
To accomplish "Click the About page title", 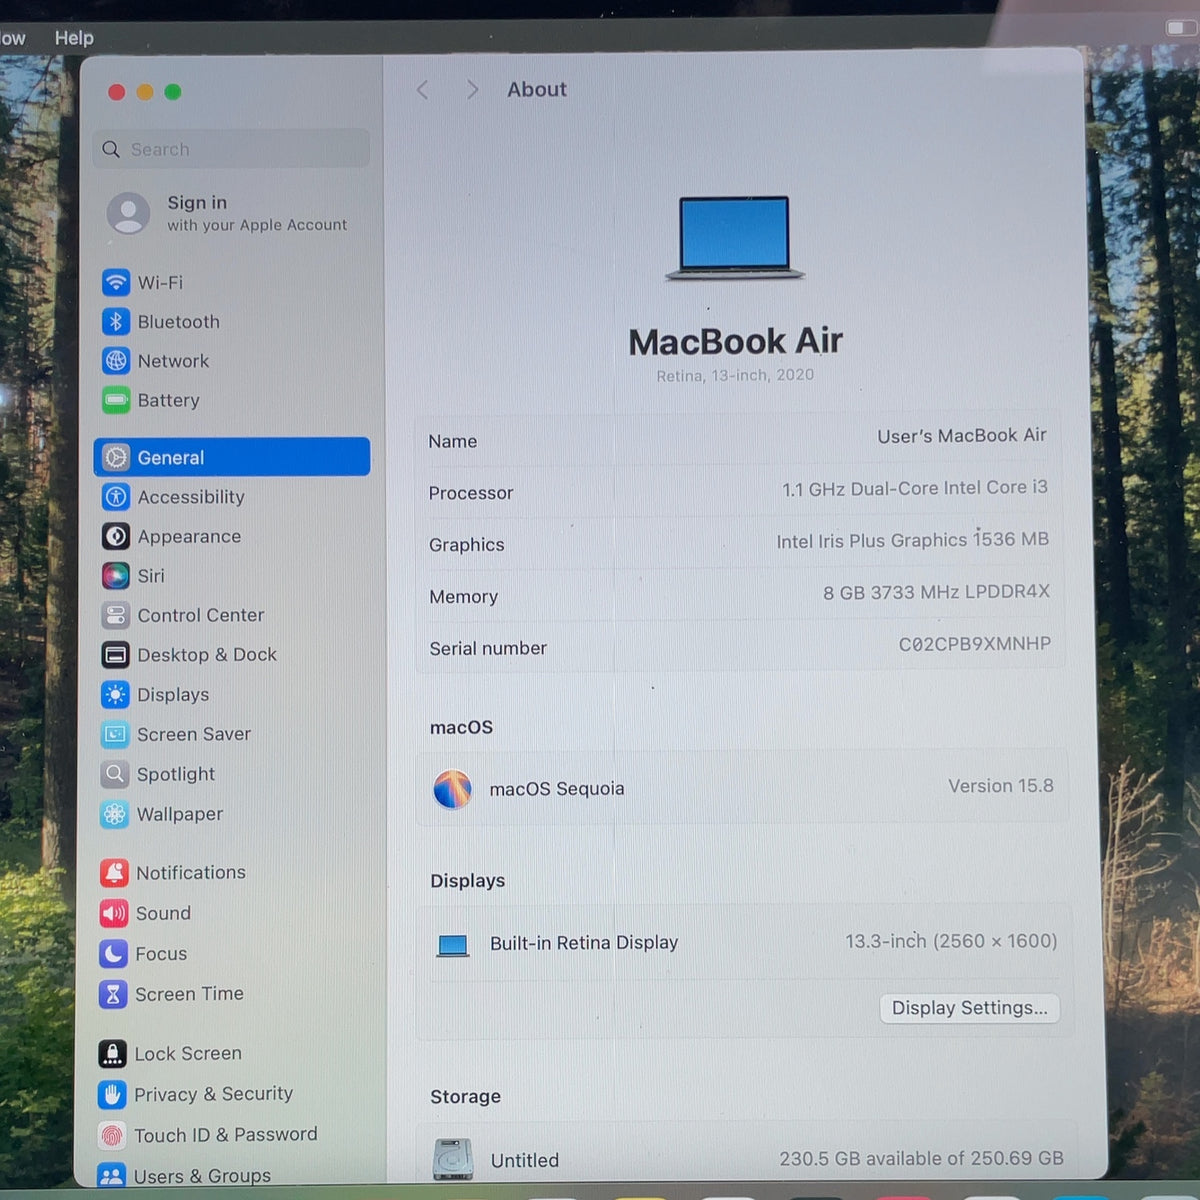I will pos(537,90).
